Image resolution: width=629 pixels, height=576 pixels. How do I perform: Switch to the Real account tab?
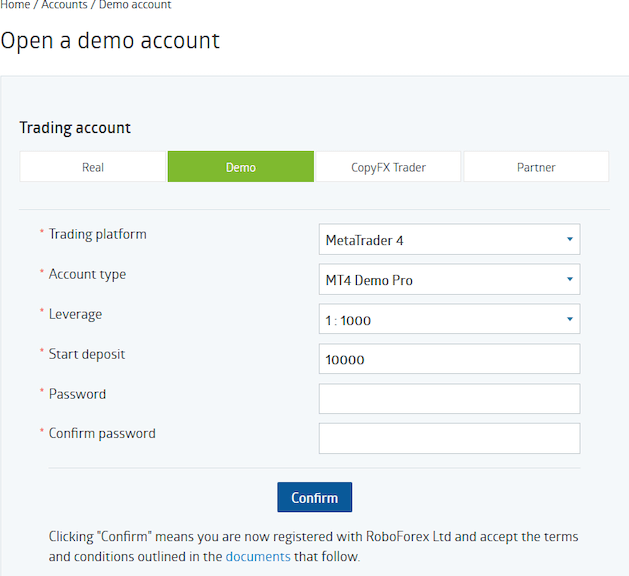[x=93, y=166]
